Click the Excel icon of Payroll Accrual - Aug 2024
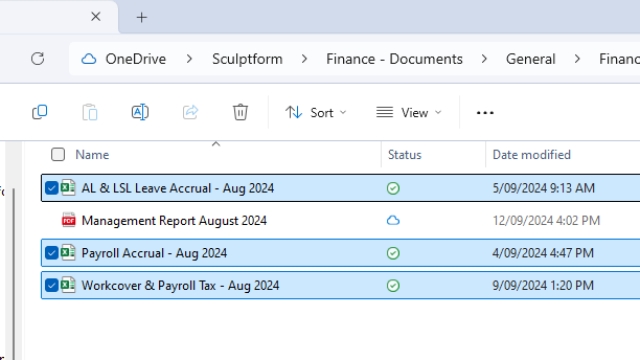 coord(68,253)
